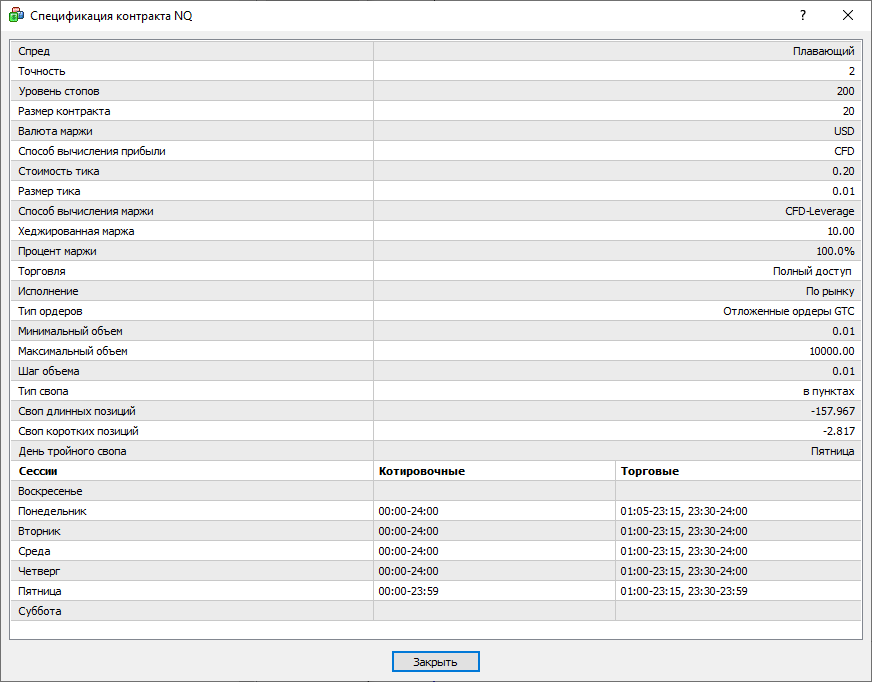Close the dialog with the X button
872x682 pixels.
point(848,15)
